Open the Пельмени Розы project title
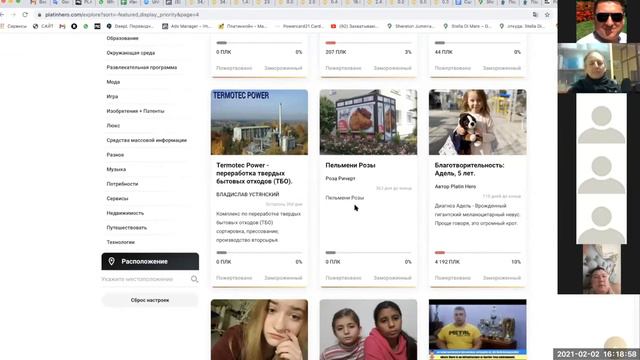The height and width of the screenshot is (360, 640). coord(350,165)
